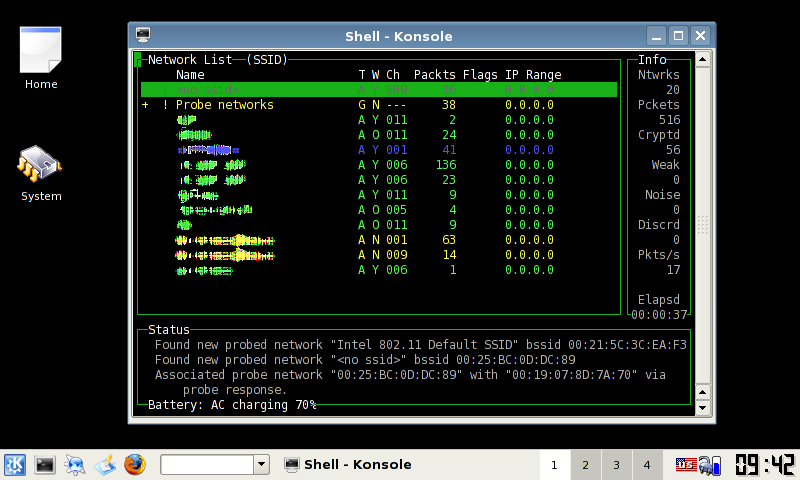Open the System desktop icon
800x480 pixels.
tap(41, 173)
